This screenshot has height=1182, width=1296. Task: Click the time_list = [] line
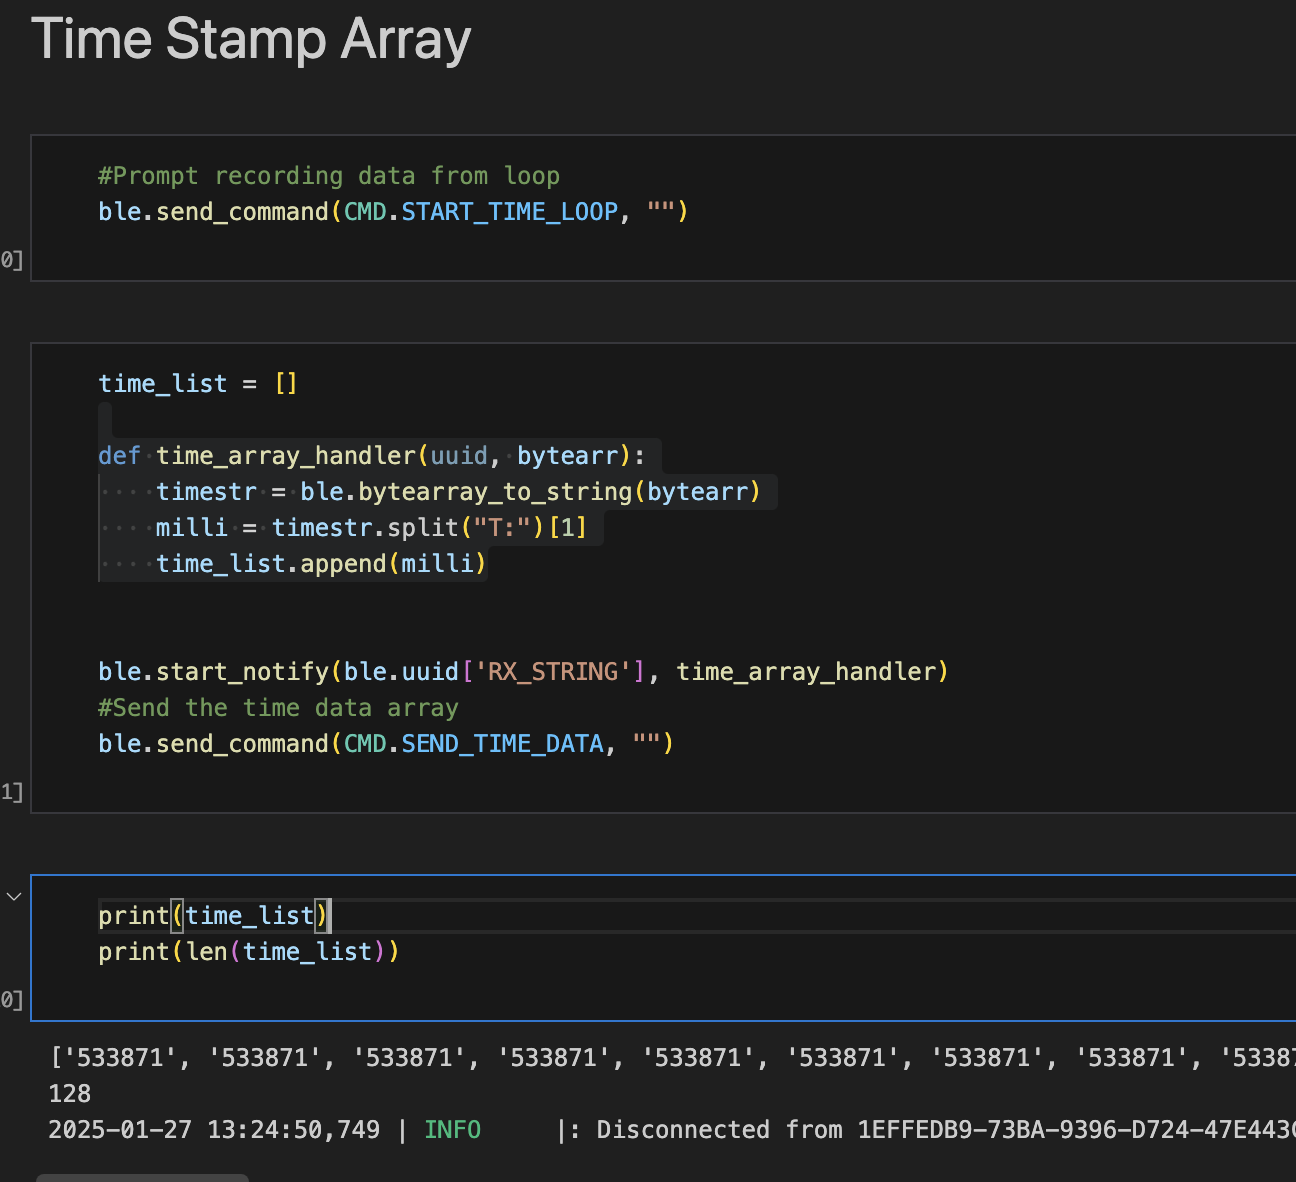pos(197,383)
